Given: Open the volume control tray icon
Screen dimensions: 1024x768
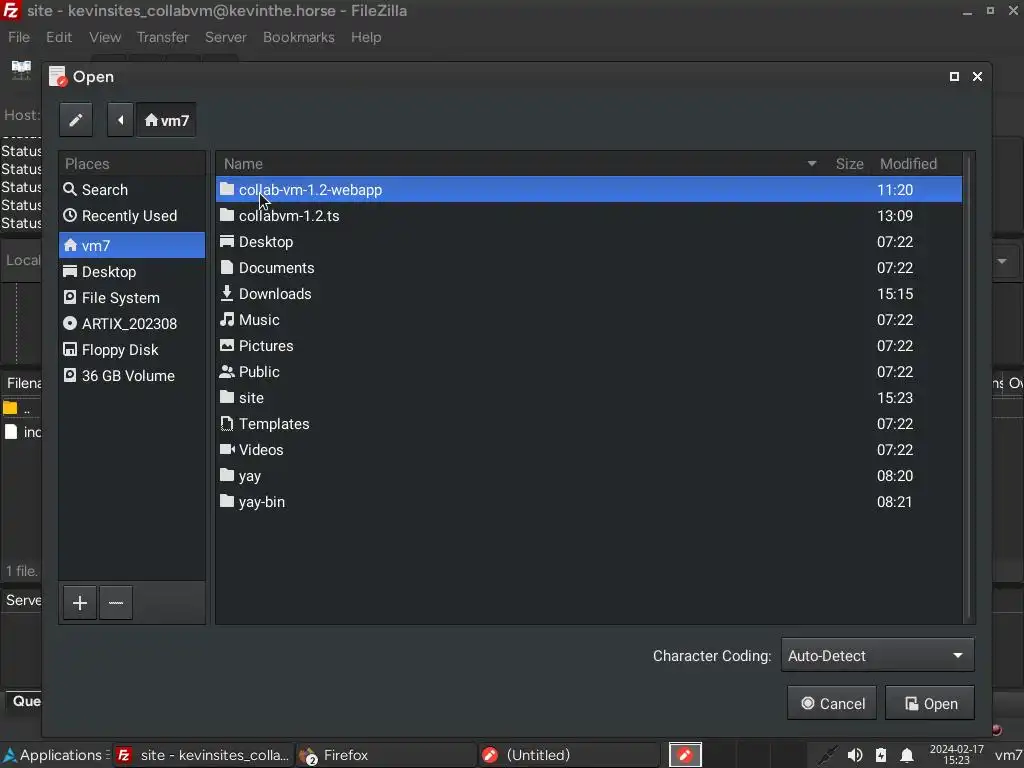Looking at the screenshot, I should 854,756.
